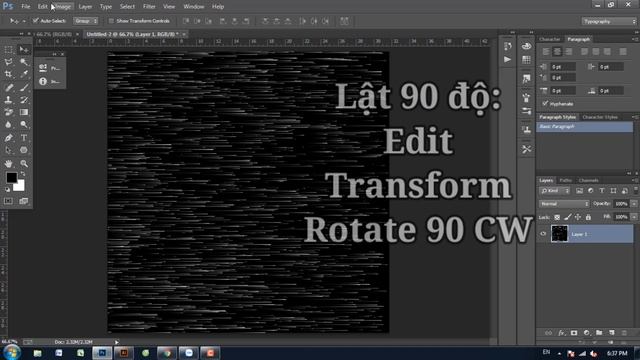Select the History Brush tool
This screenshot has height=360, width=640.
[x=24, y=100]
